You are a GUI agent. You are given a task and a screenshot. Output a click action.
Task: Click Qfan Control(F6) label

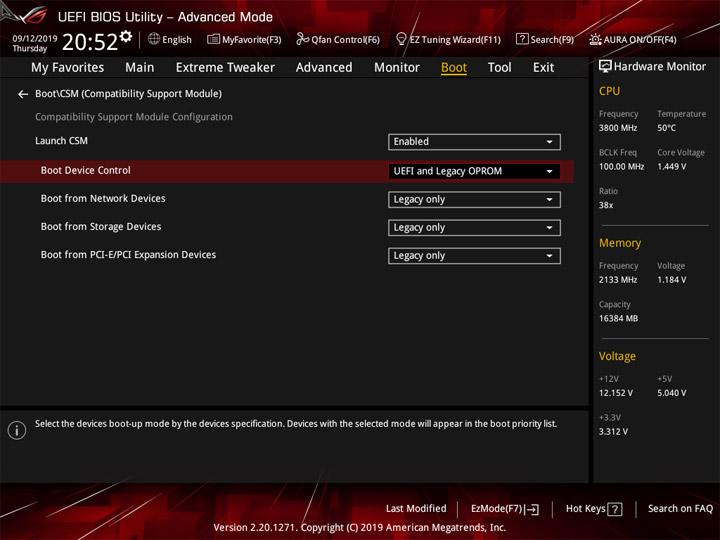pyautogui.click(x=345, y=40)
